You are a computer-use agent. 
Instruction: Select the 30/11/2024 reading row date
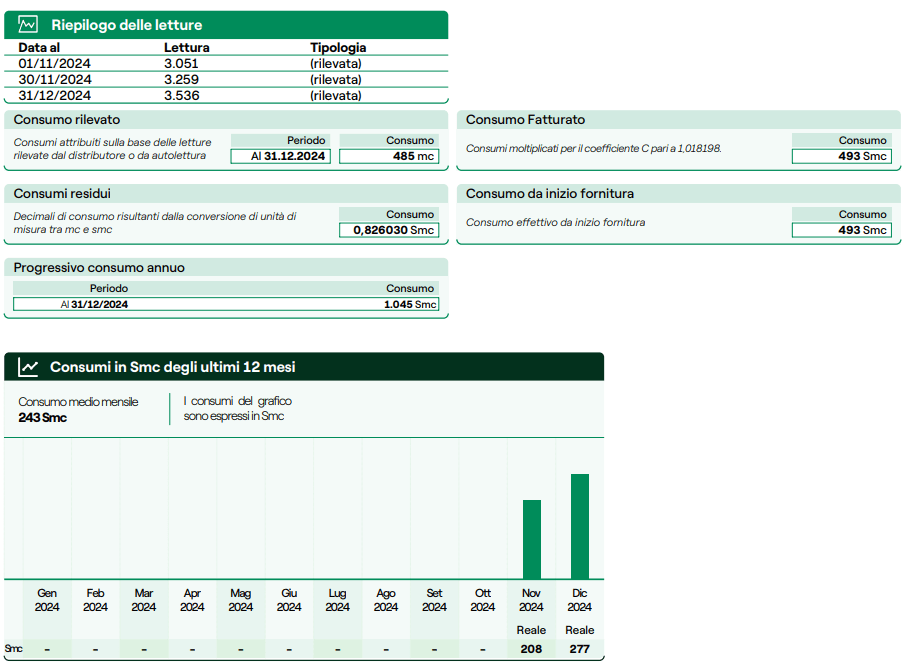[x=54, y=79]
